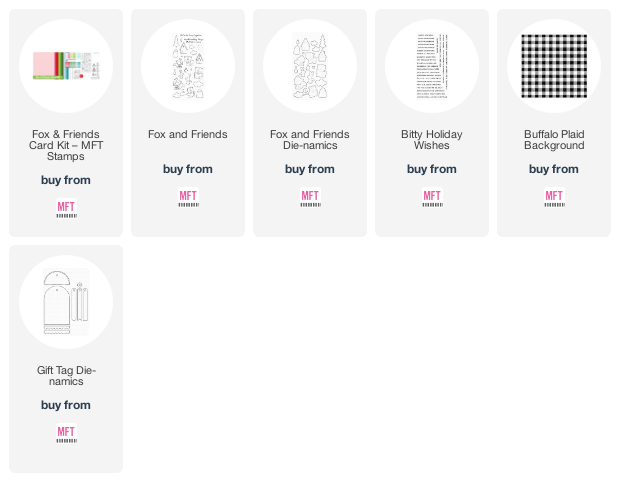
Task: Click 'buy from' under Buffalo Plaid Background
Action: pos(554,169)
